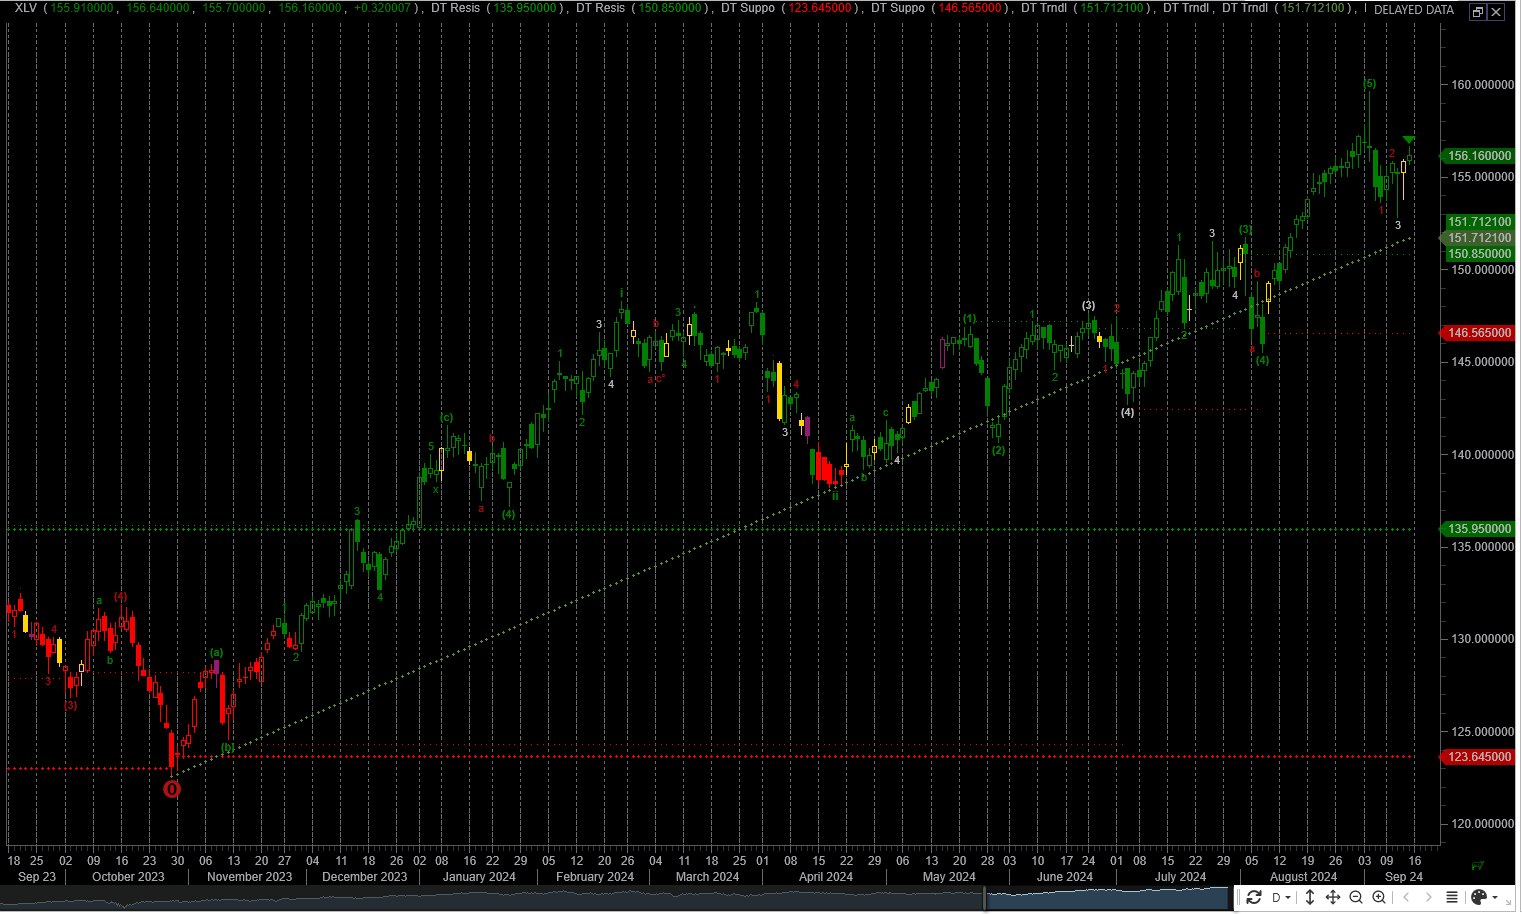Click the back chevron in toolbar
The height and width of the screenshot is (914, 1522).
1406,897
